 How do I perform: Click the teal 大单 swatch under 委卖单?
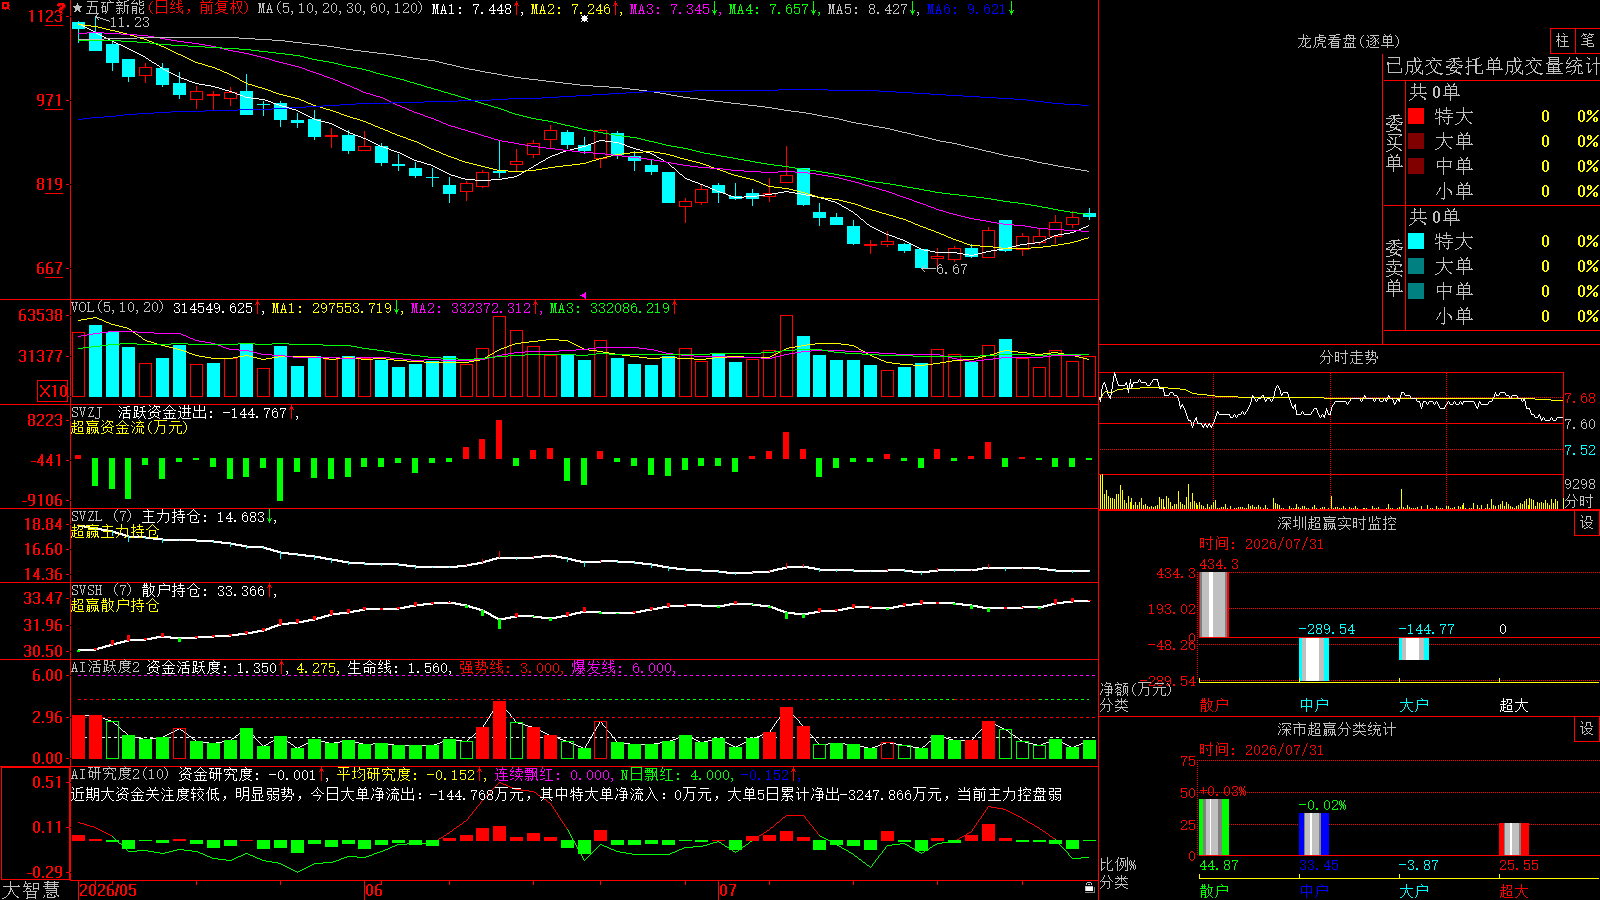pyautogui.click(x=1416, y=266)
